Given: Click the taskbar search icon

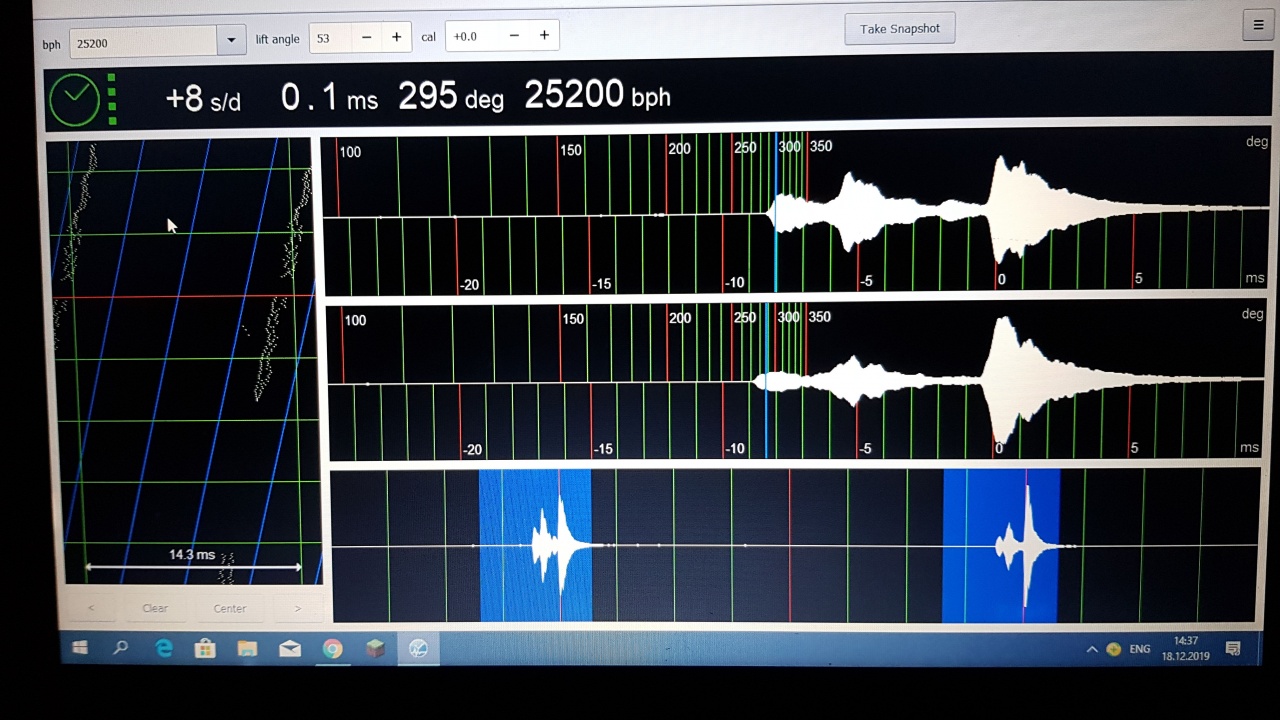Looking at the screenshot, I should pos(121,649).
